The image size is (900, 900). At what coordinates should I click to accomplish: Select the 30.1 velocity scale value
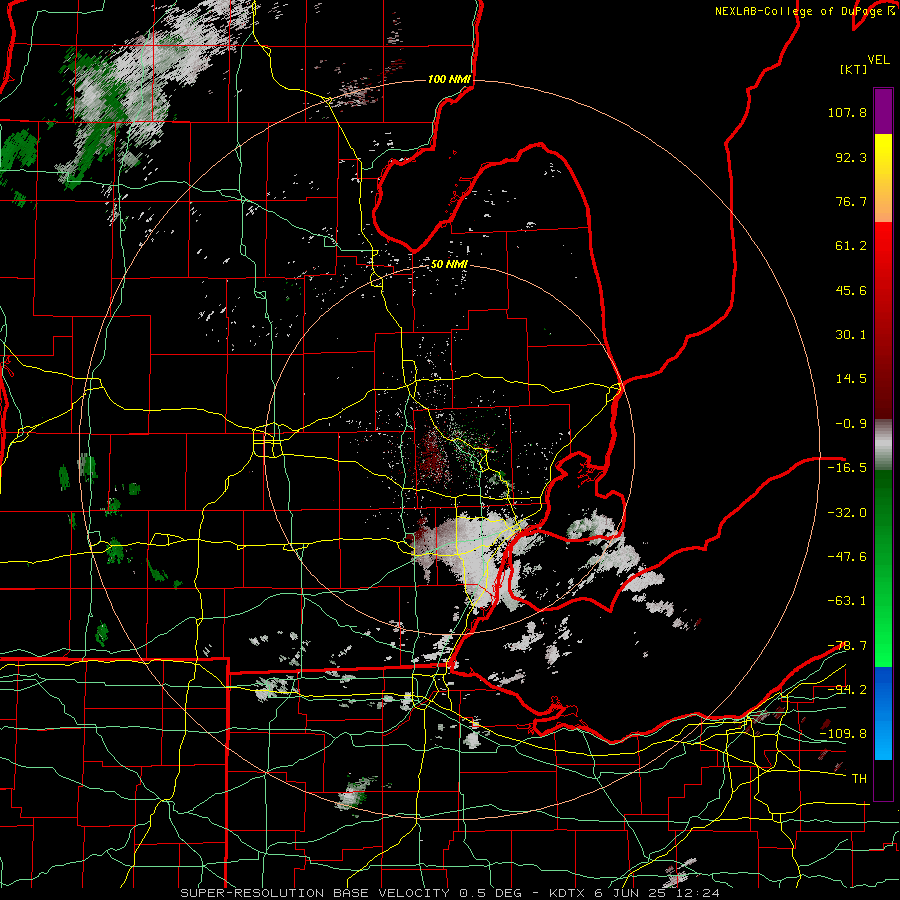pos(851,335)
